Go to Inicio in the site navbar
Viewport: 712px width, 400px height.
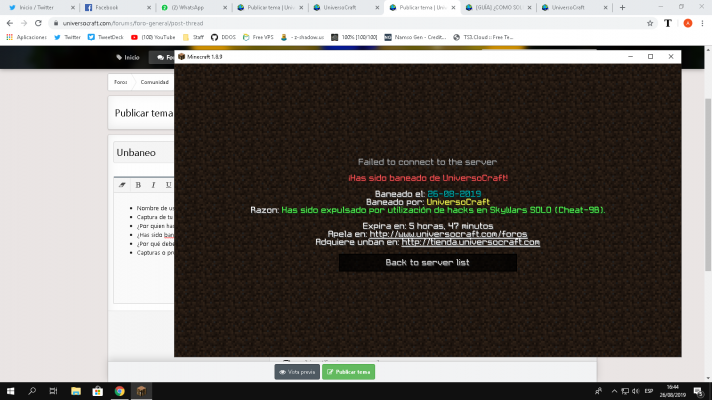click(128, 57)
